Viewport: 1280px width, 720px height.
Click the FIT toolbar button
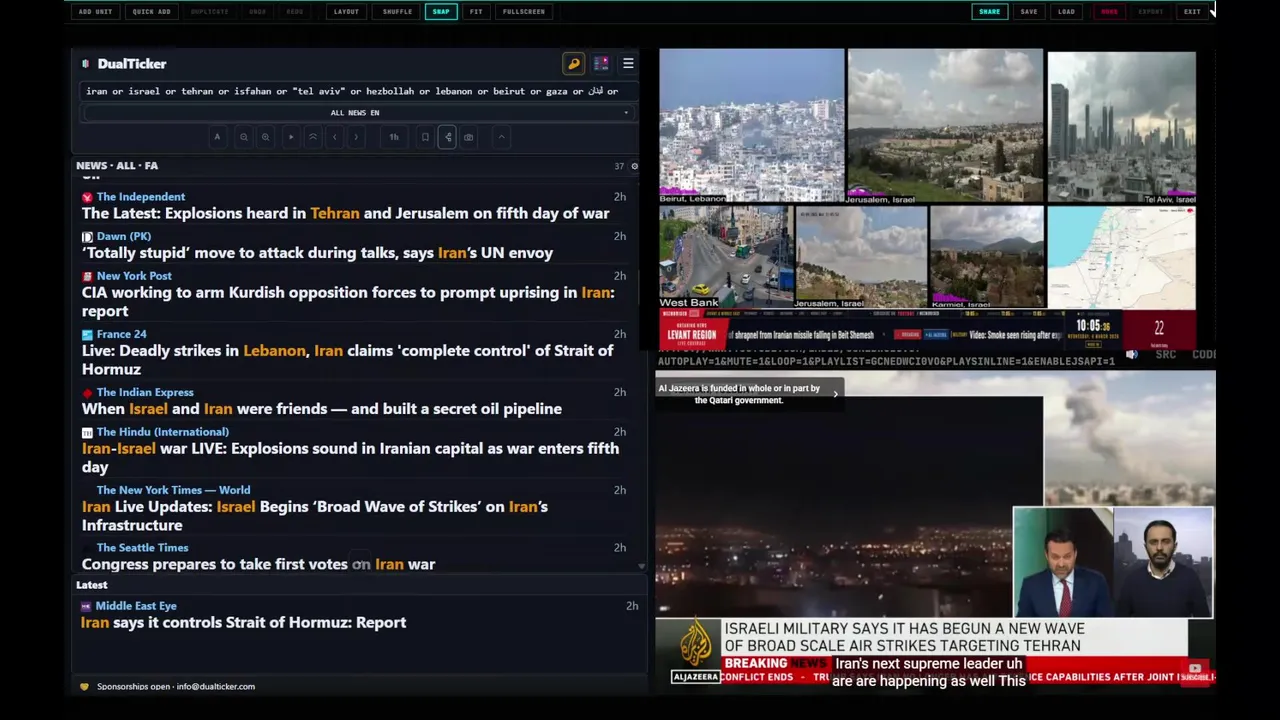coord(476,11)
